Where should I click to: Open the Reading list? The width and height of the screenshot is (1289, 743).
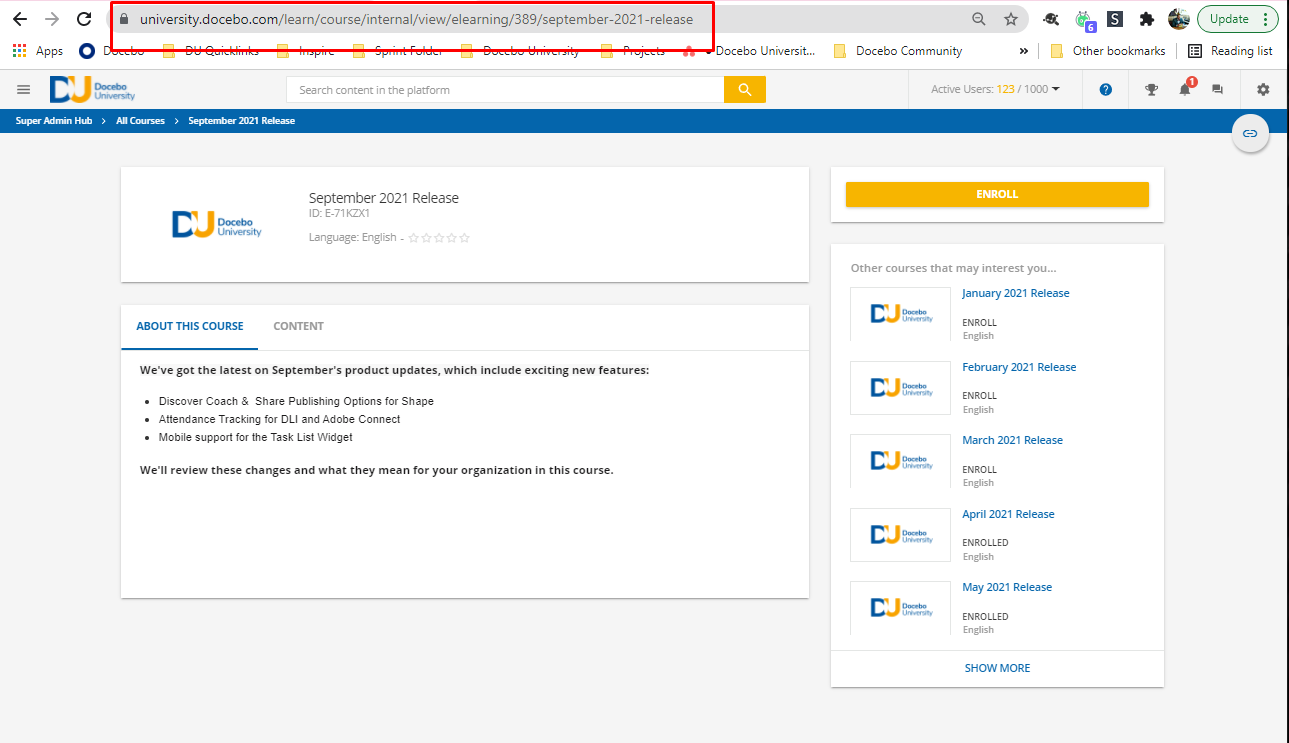[1231, 51]
